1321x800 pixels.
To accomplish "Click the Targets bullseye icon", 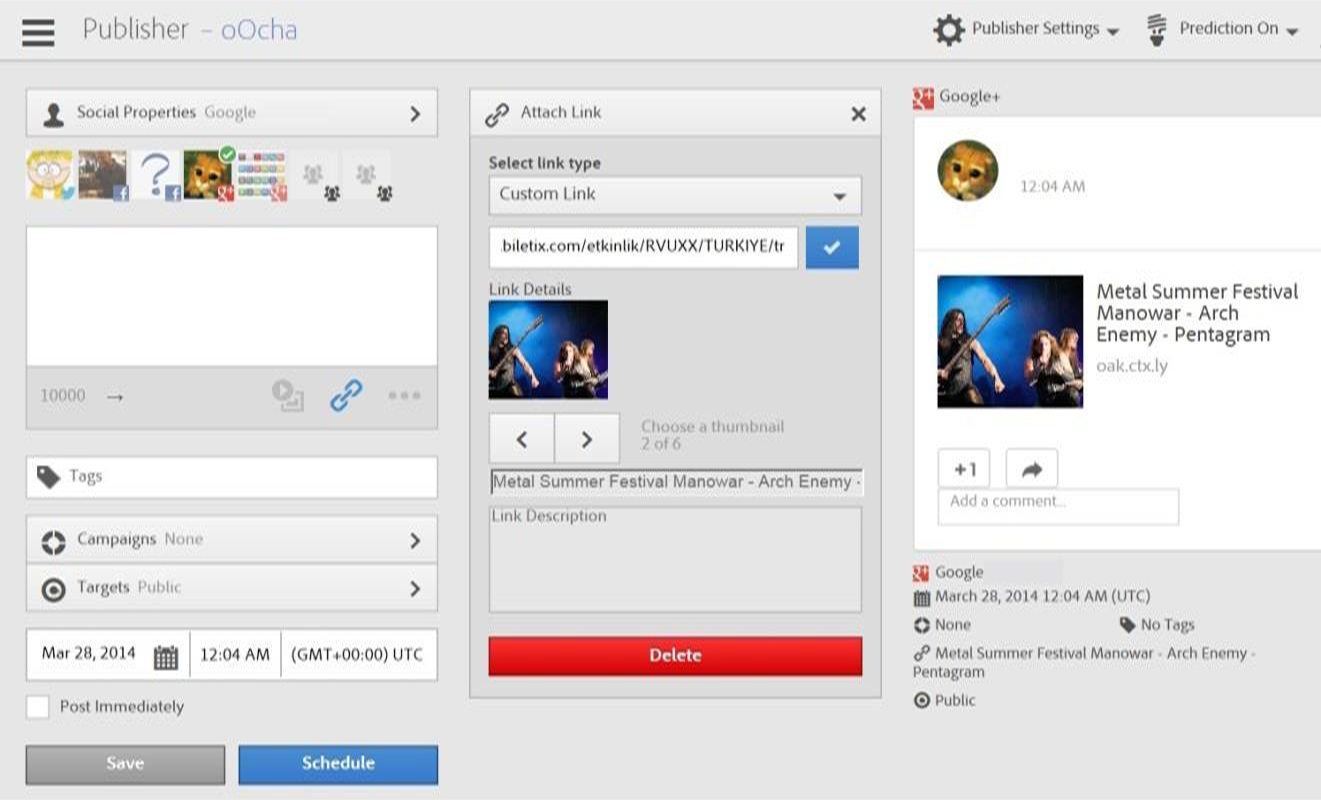I will (x=53, y=590).
